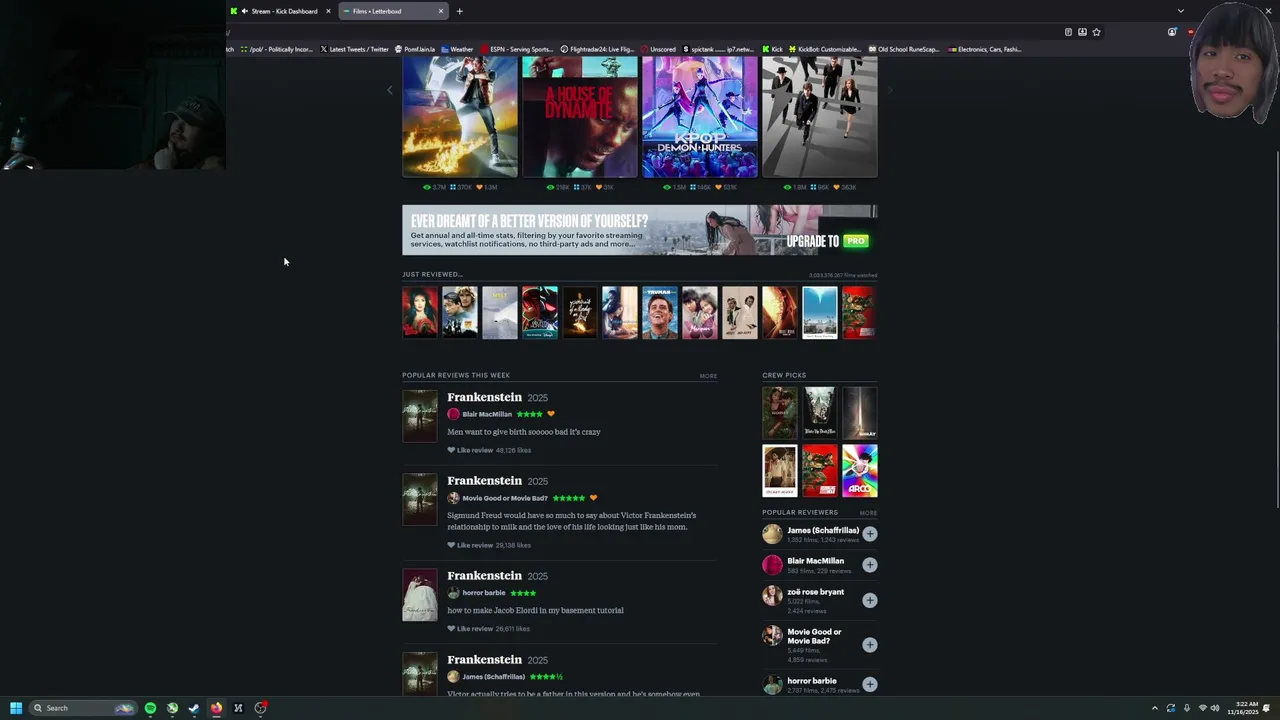Open KickBot: Customizable bookmark

[x=824, y=49]
